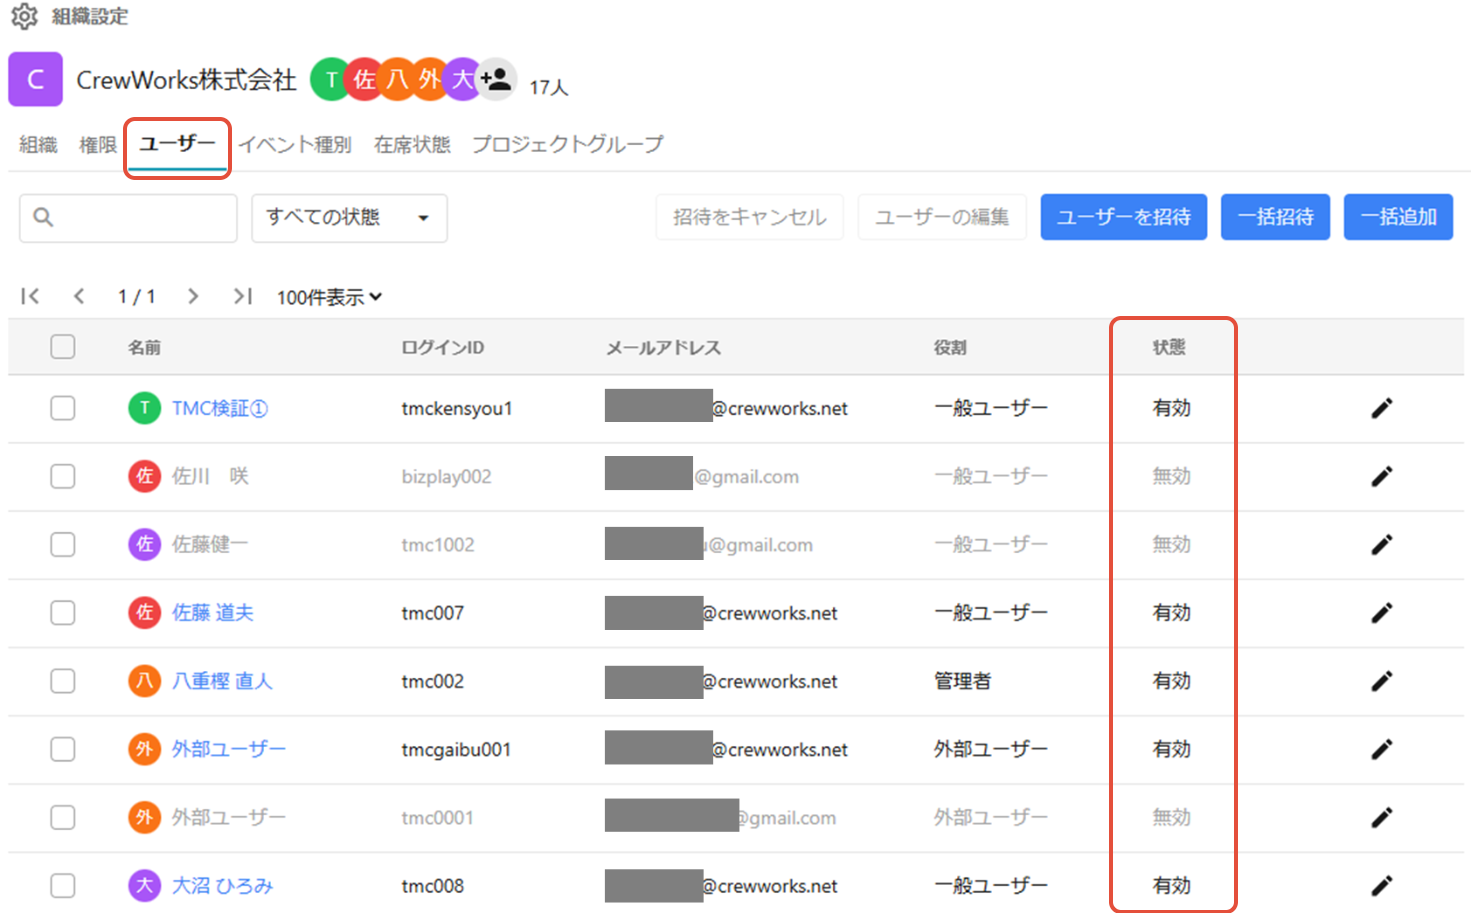Edit 大沼 ひろみ with pencil icon
1471x913 pixels.
coord(1382,885)
